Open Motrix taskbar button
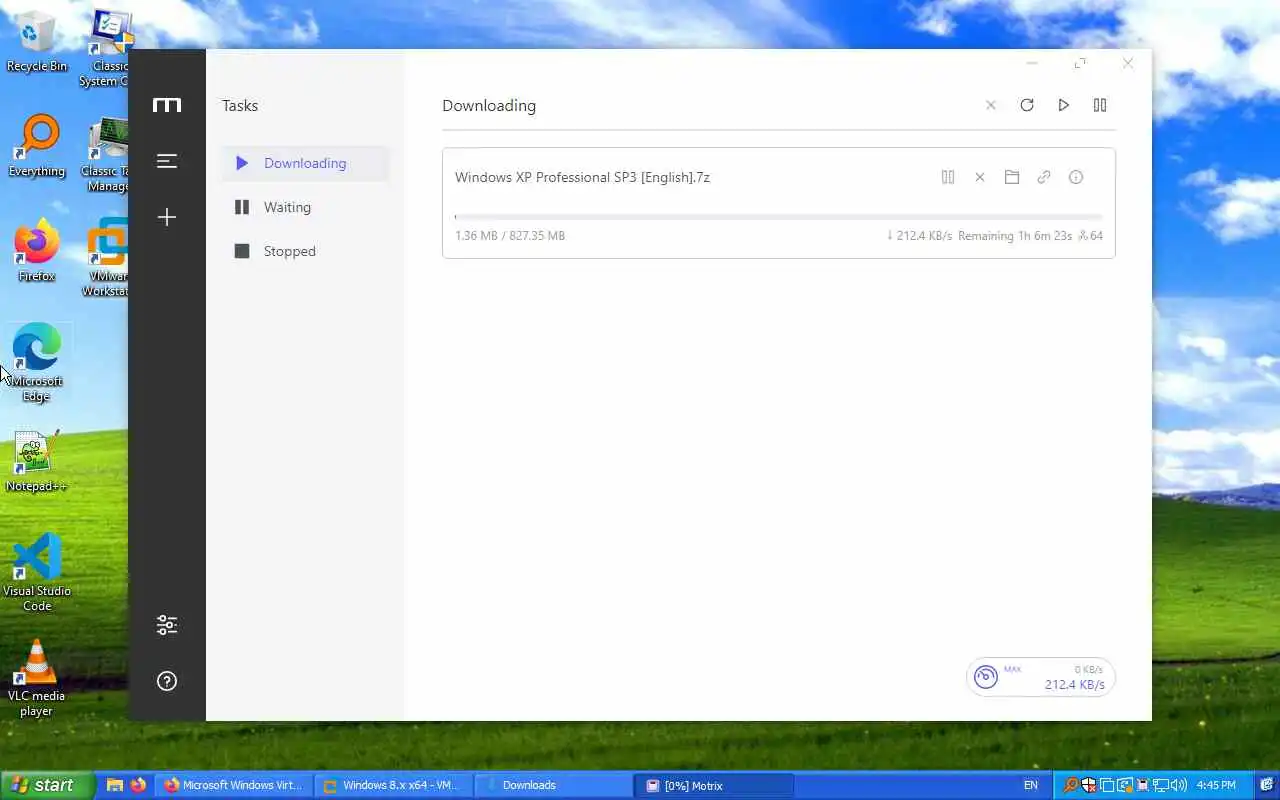The image size is (1280, 800). (714, 785)
